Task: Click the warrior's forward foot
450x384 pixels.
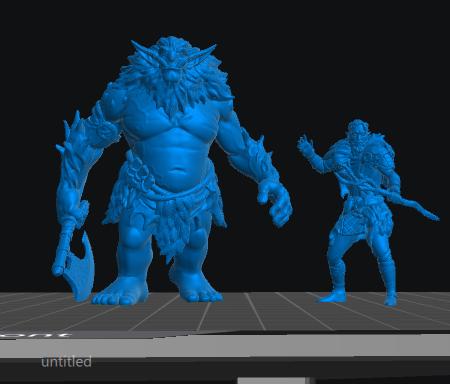Action: [x=333, y=297]
